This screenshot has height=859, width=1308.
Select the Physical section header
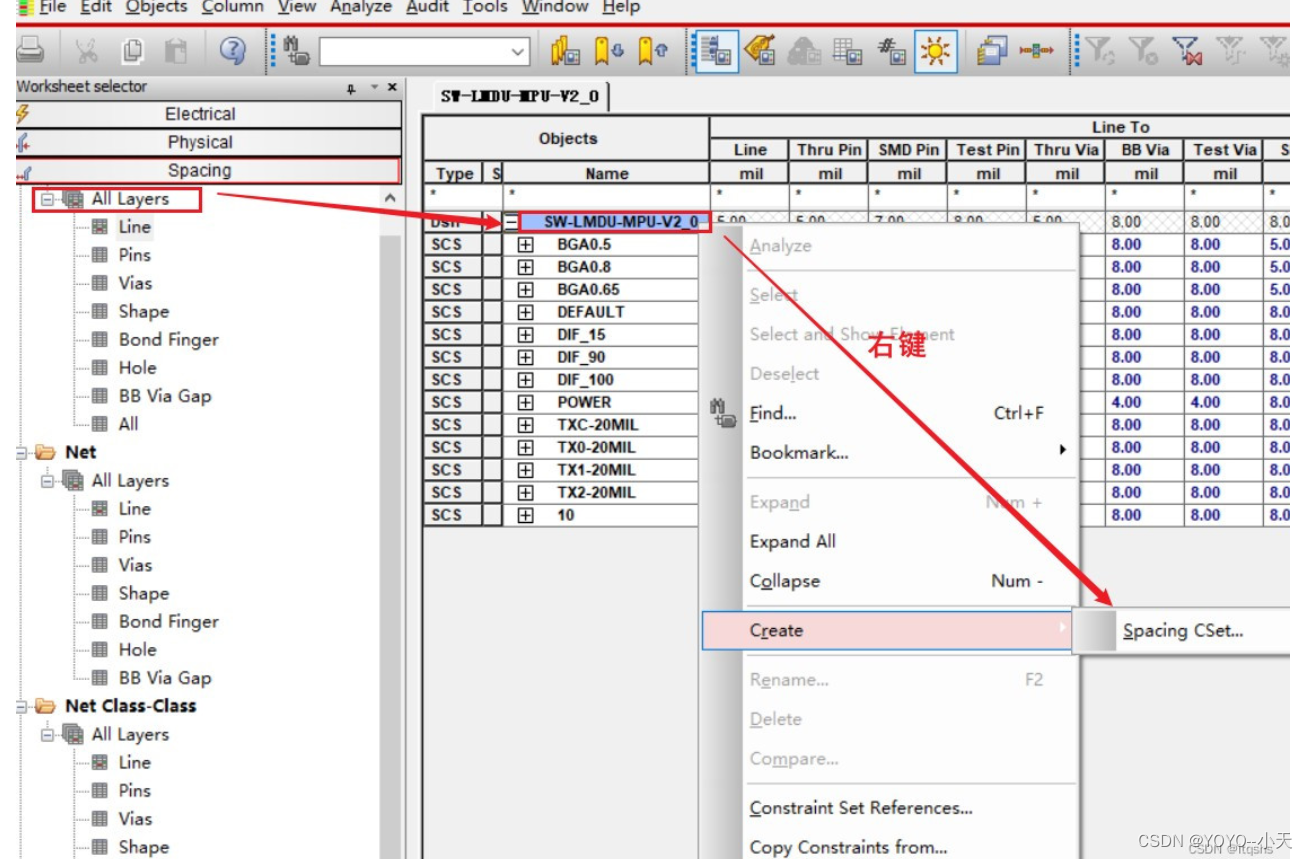coord(200,141)
